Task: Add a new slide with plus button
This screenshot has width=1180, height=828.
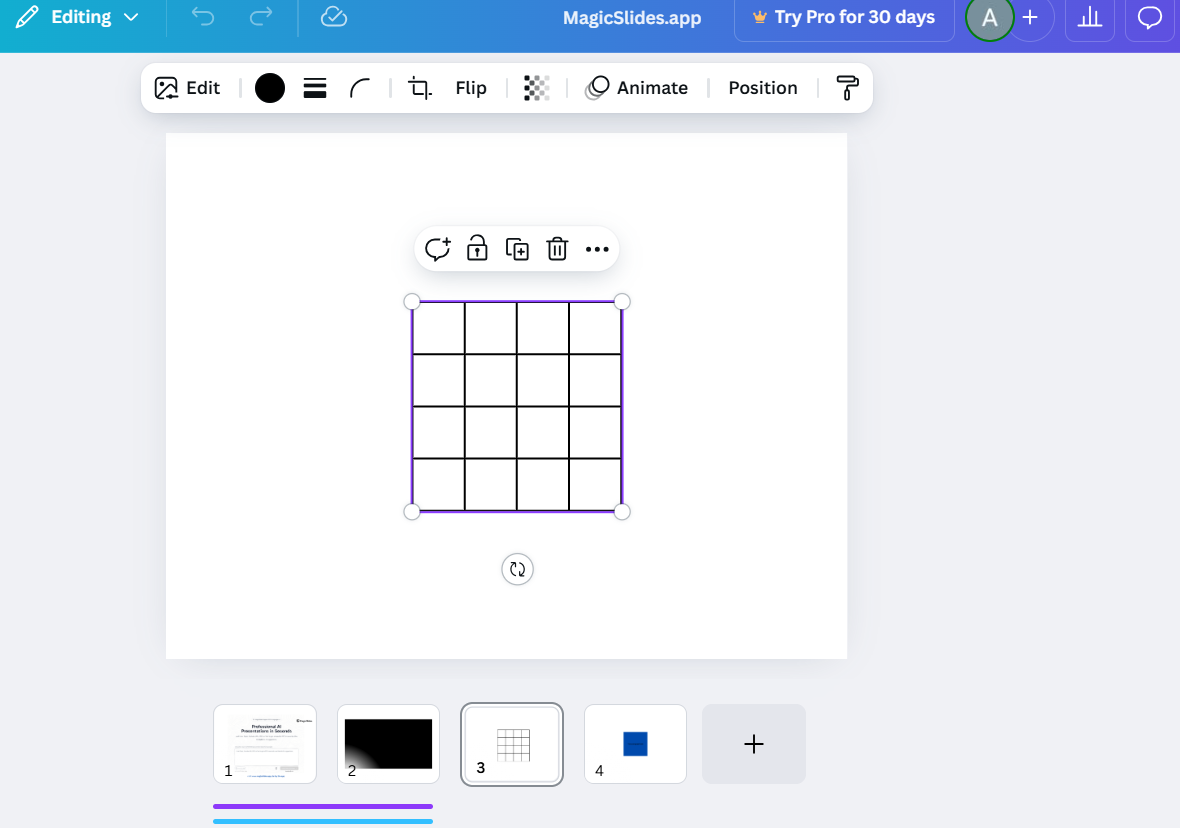Action: 754,744
